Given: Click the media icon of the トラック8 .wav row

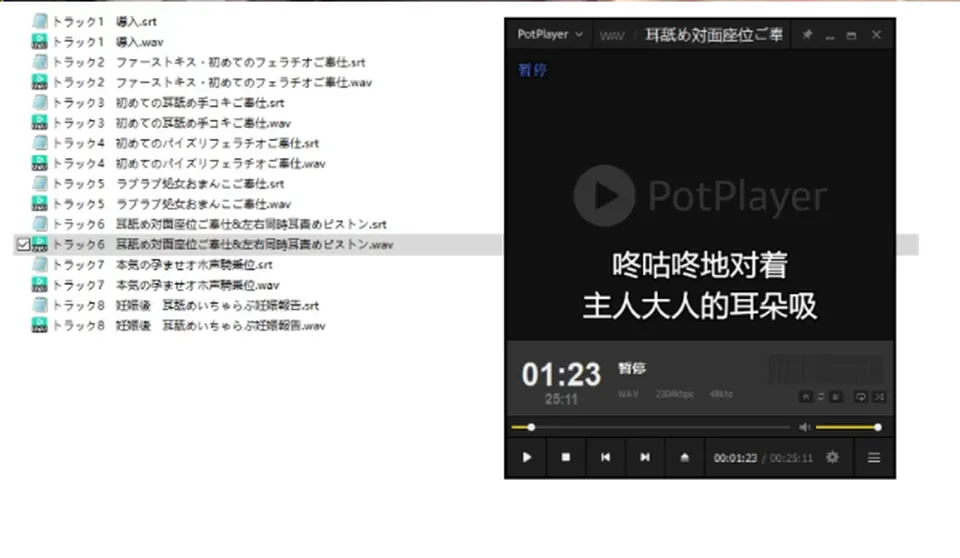Looking at the screenshot, I should click(40, 325).
